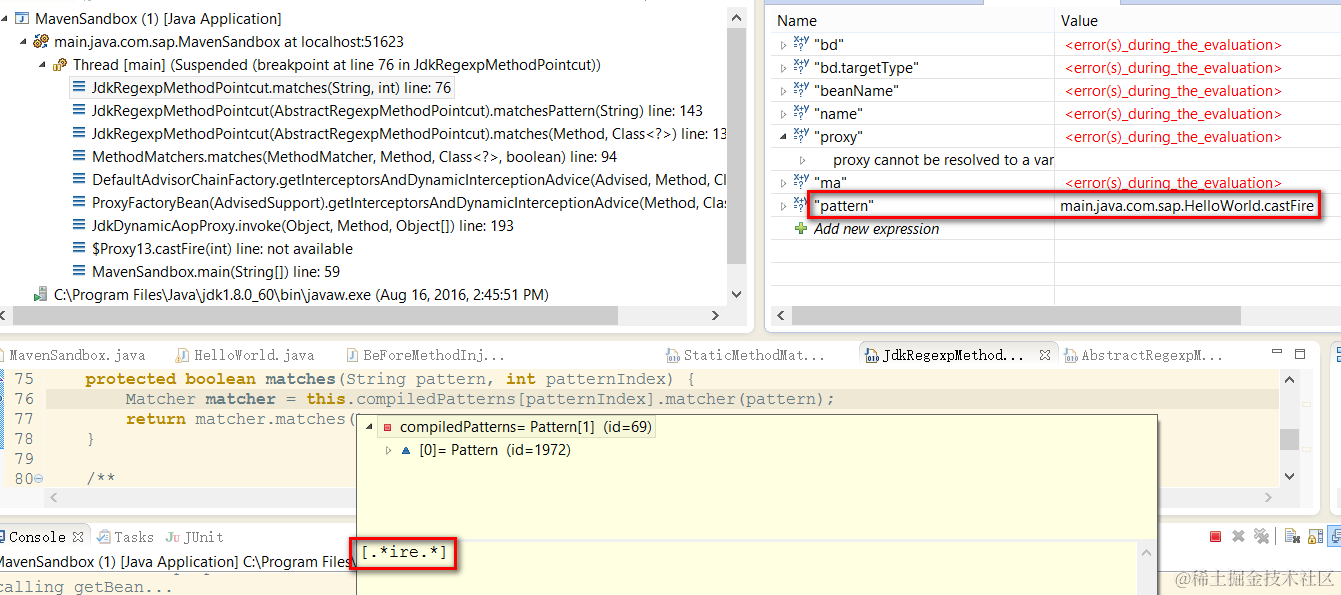Open the HelloWorld.java editor tab
1341x595 pixels.
coord(245,355)
